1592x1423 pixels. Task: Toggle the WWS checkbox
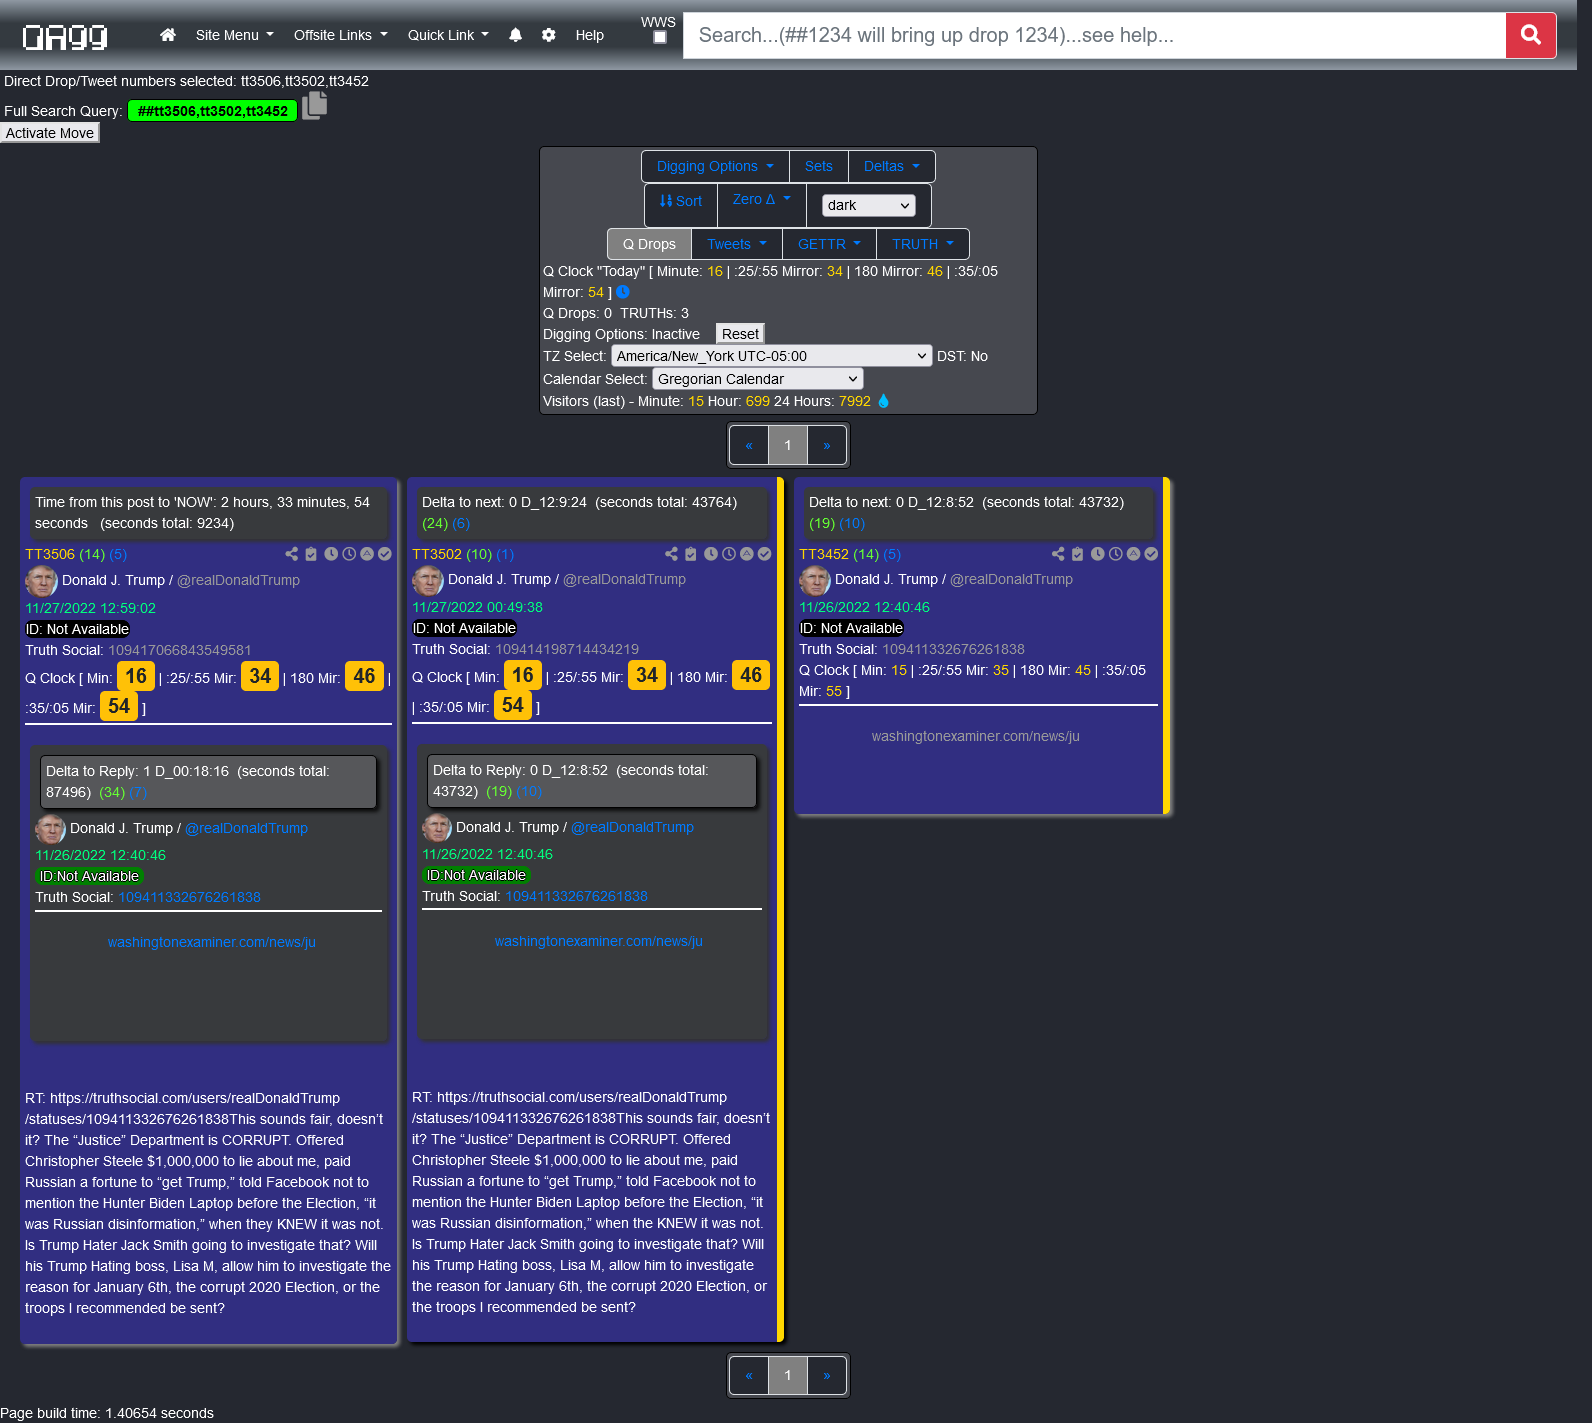660,38
